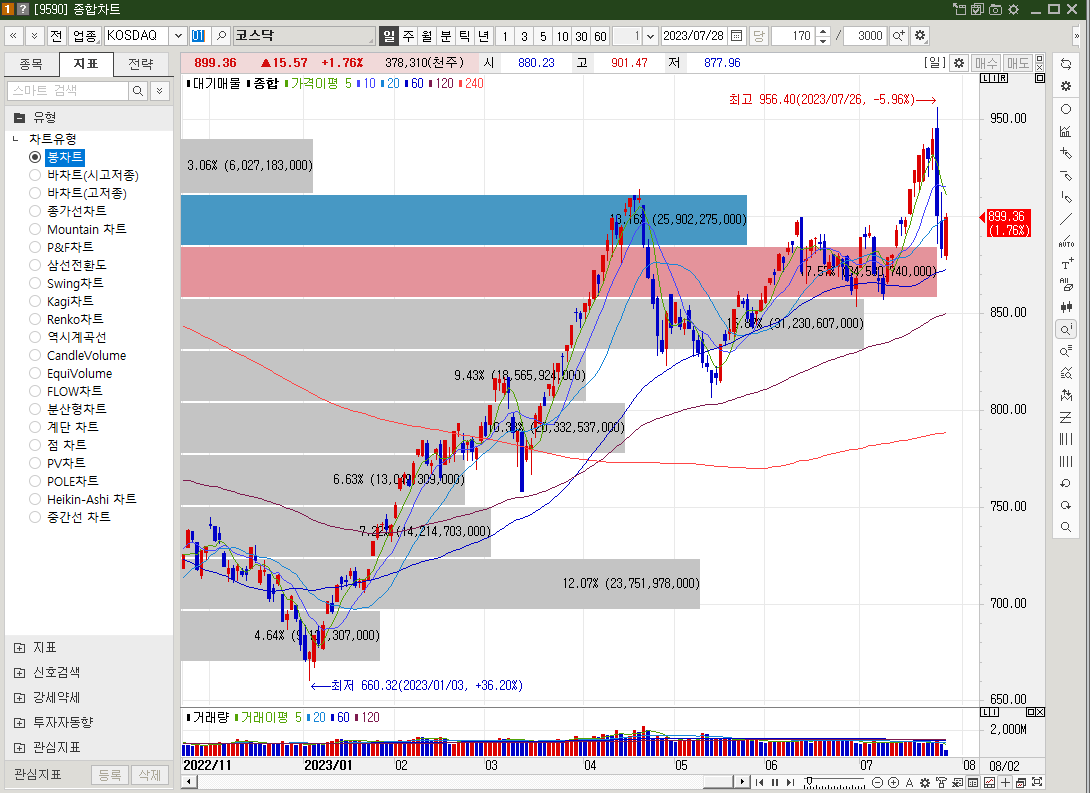
Task: Select the 분 minute period tab
Action: (x=446, y=35)
